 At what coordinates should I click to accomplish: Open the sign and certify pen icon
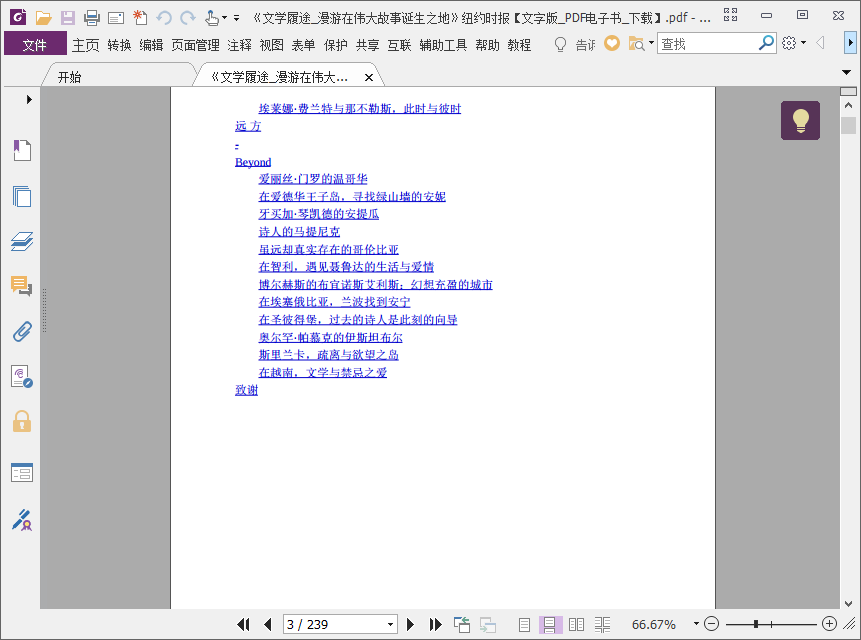(22, 520)
